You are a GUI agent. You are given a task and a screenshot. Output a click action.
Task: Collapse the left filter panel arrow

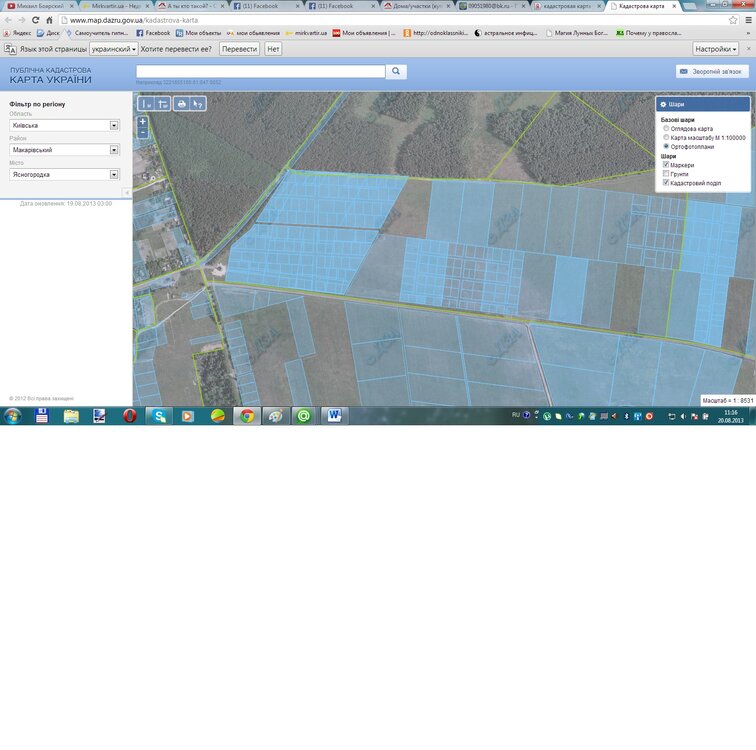(127, 192)
